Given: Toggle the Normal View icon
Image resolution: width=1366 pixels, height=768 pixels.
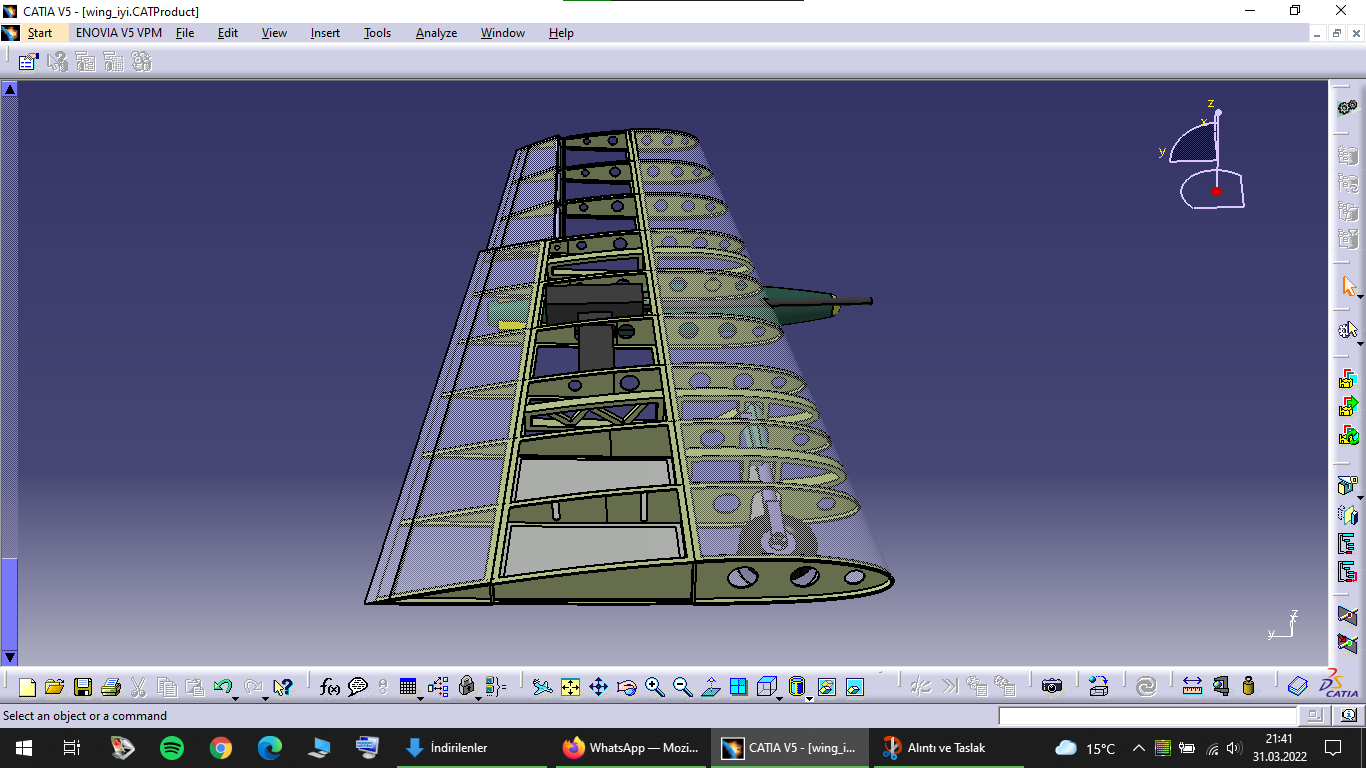Looking at the screenshot, I should (x=711, y=687).
